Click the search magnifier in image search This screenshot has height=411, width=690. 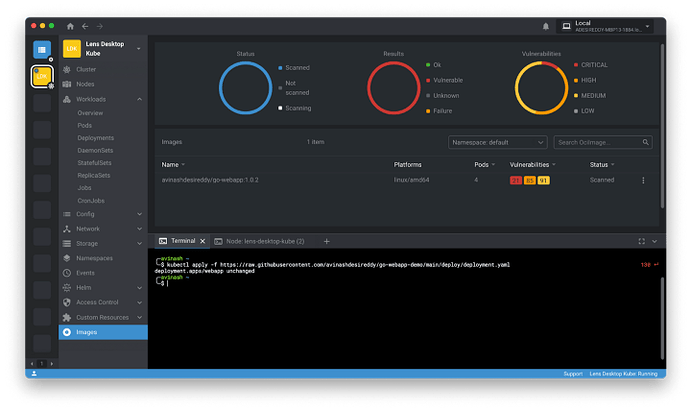646,143
